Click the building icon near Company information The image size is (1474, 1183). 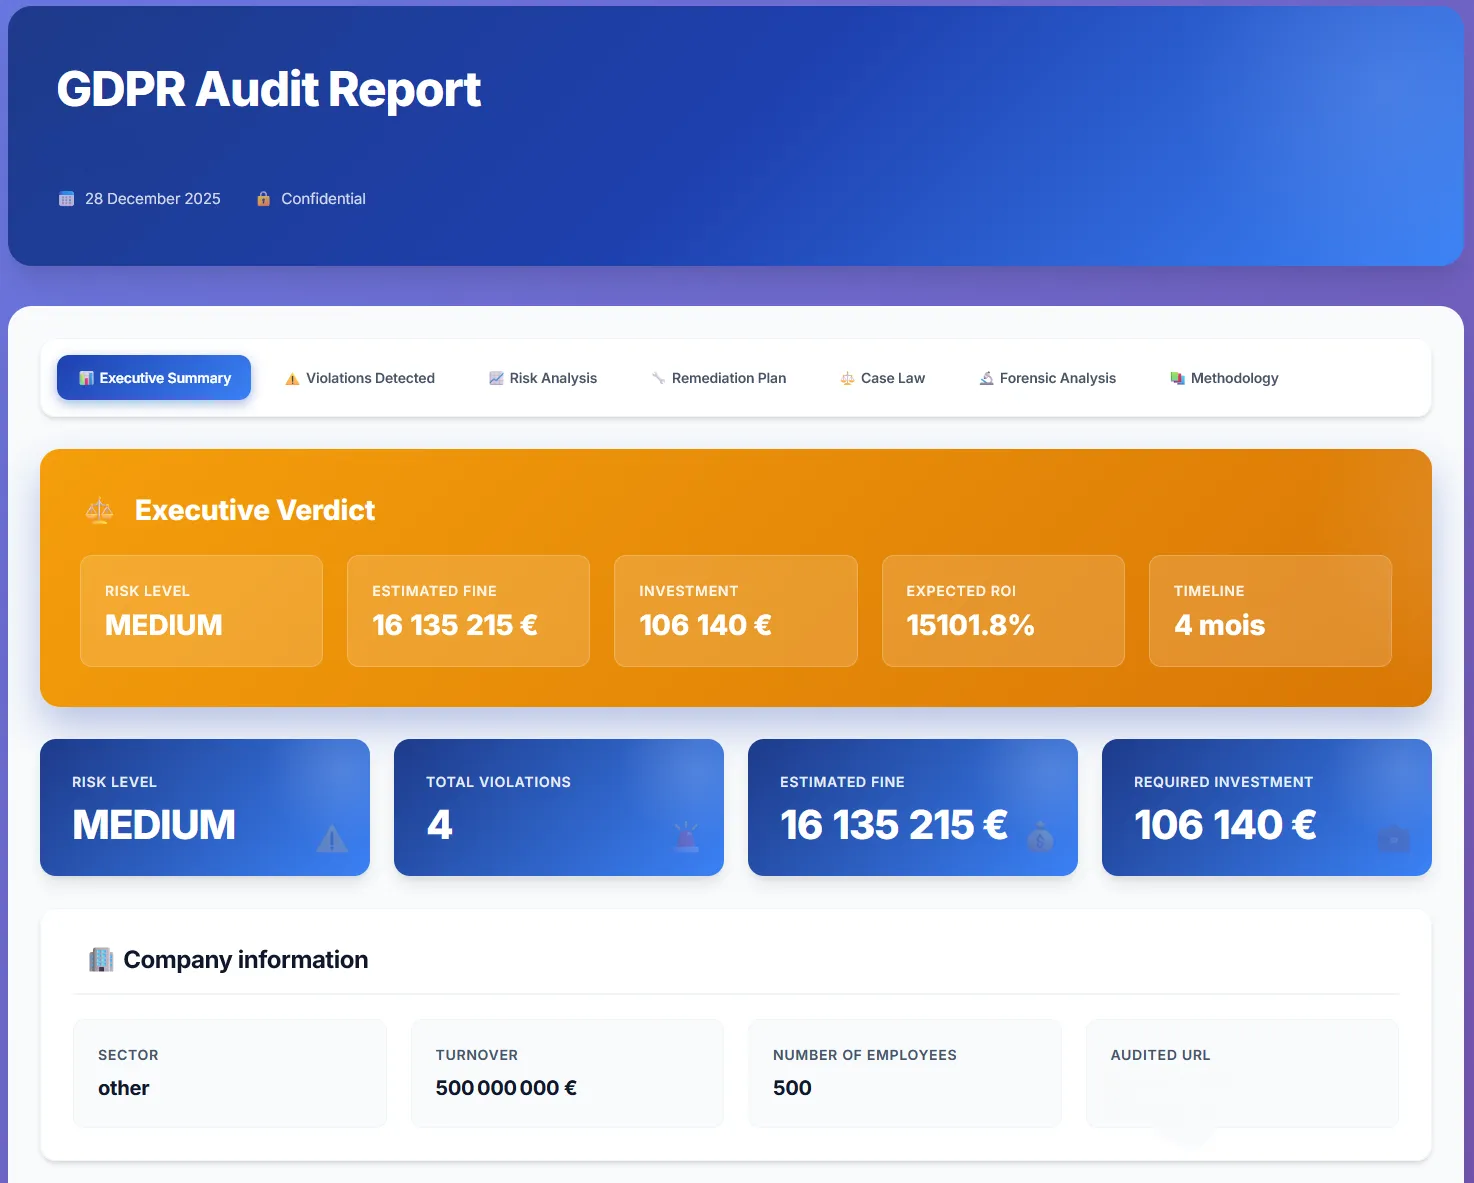pos(101,959)
